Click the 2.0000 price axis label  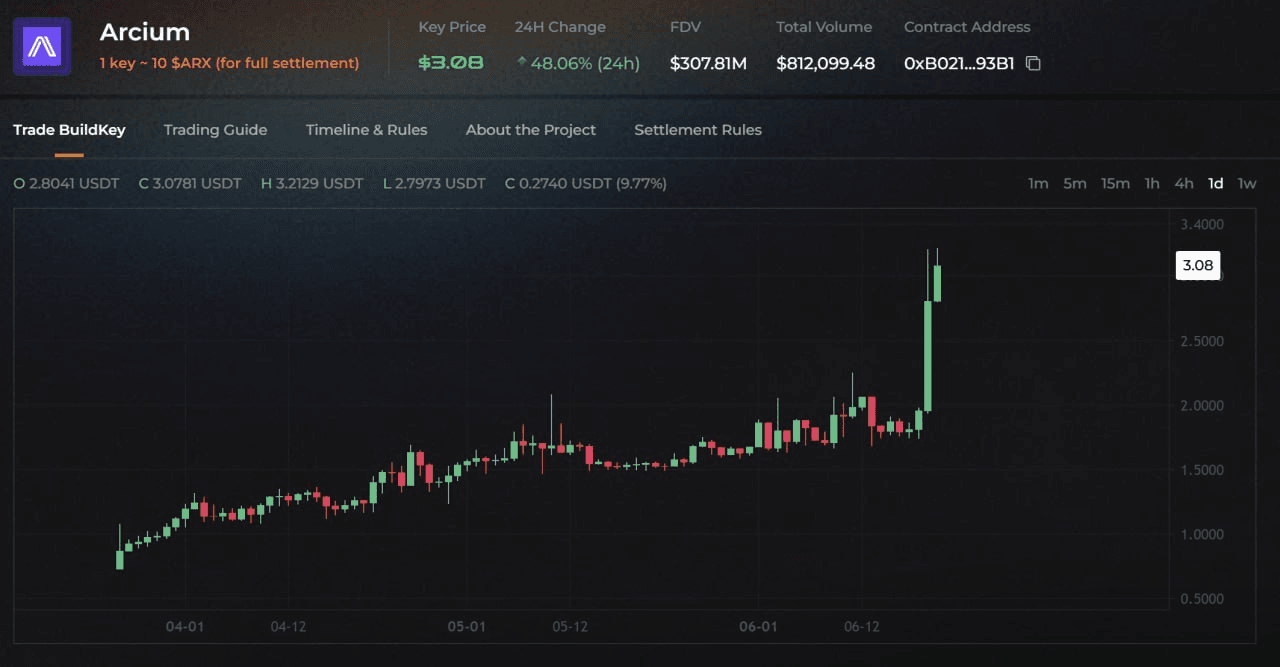point(1202,406)
